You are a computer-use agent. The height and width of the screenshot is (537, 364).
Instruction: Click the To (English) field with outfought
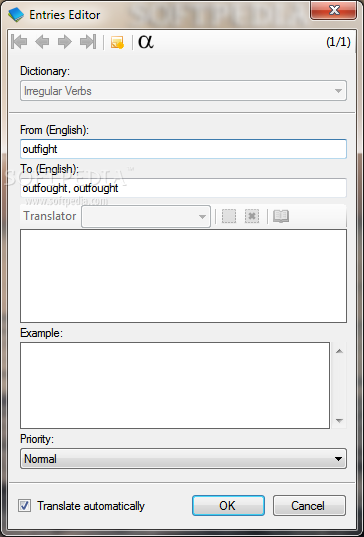pos(184,188)
